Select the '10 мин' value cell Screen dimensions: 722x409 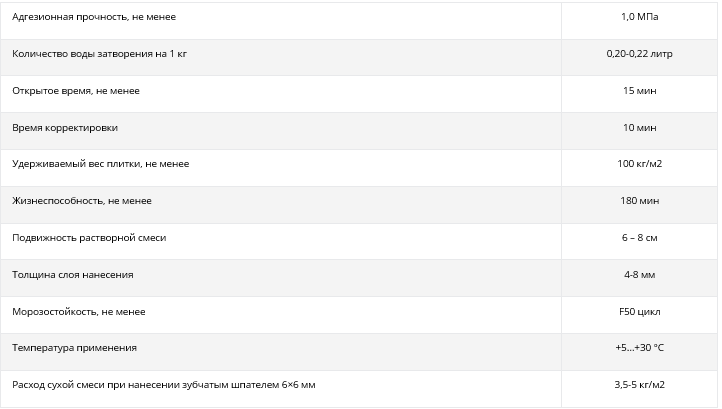pyautogui.click(x=639, y=128)
